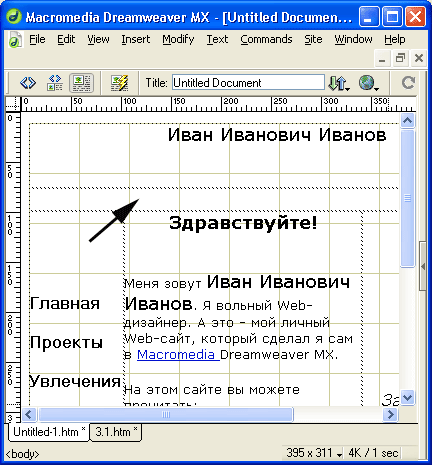Toggle Show Design View button

point(81,83)
